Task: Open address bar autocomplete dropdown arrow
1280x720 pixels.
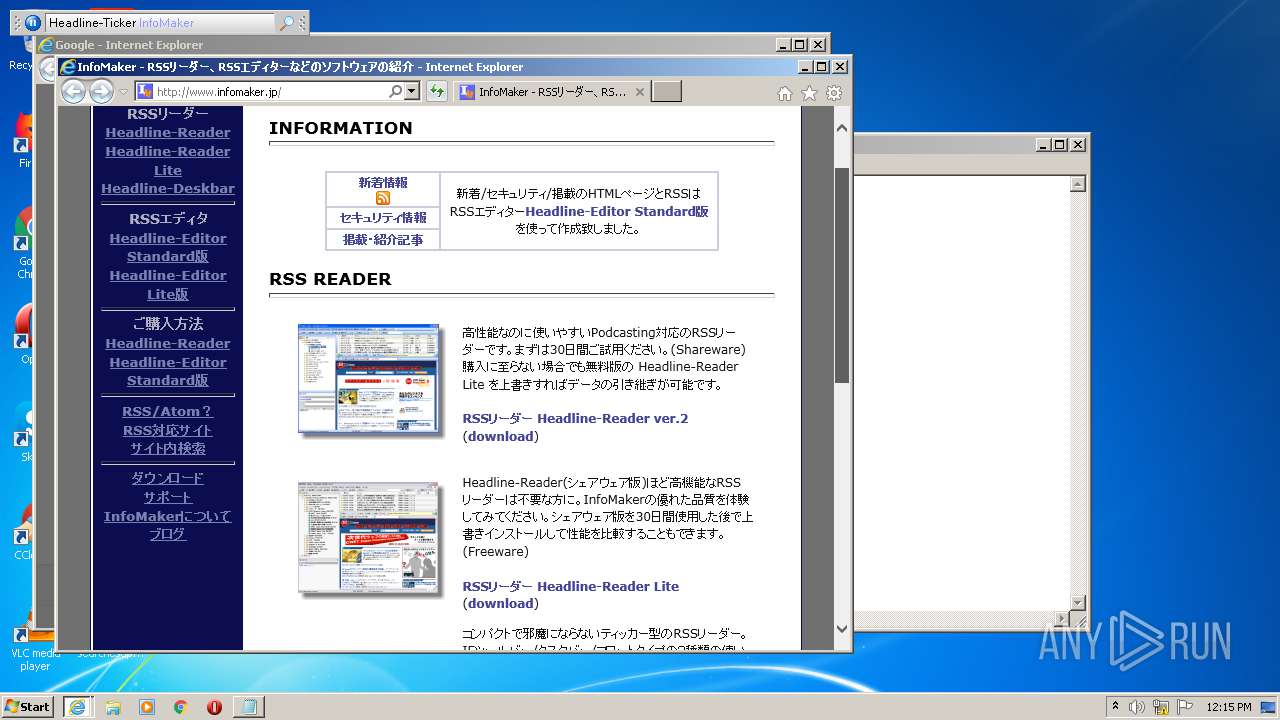Action: tap(412, 92)
